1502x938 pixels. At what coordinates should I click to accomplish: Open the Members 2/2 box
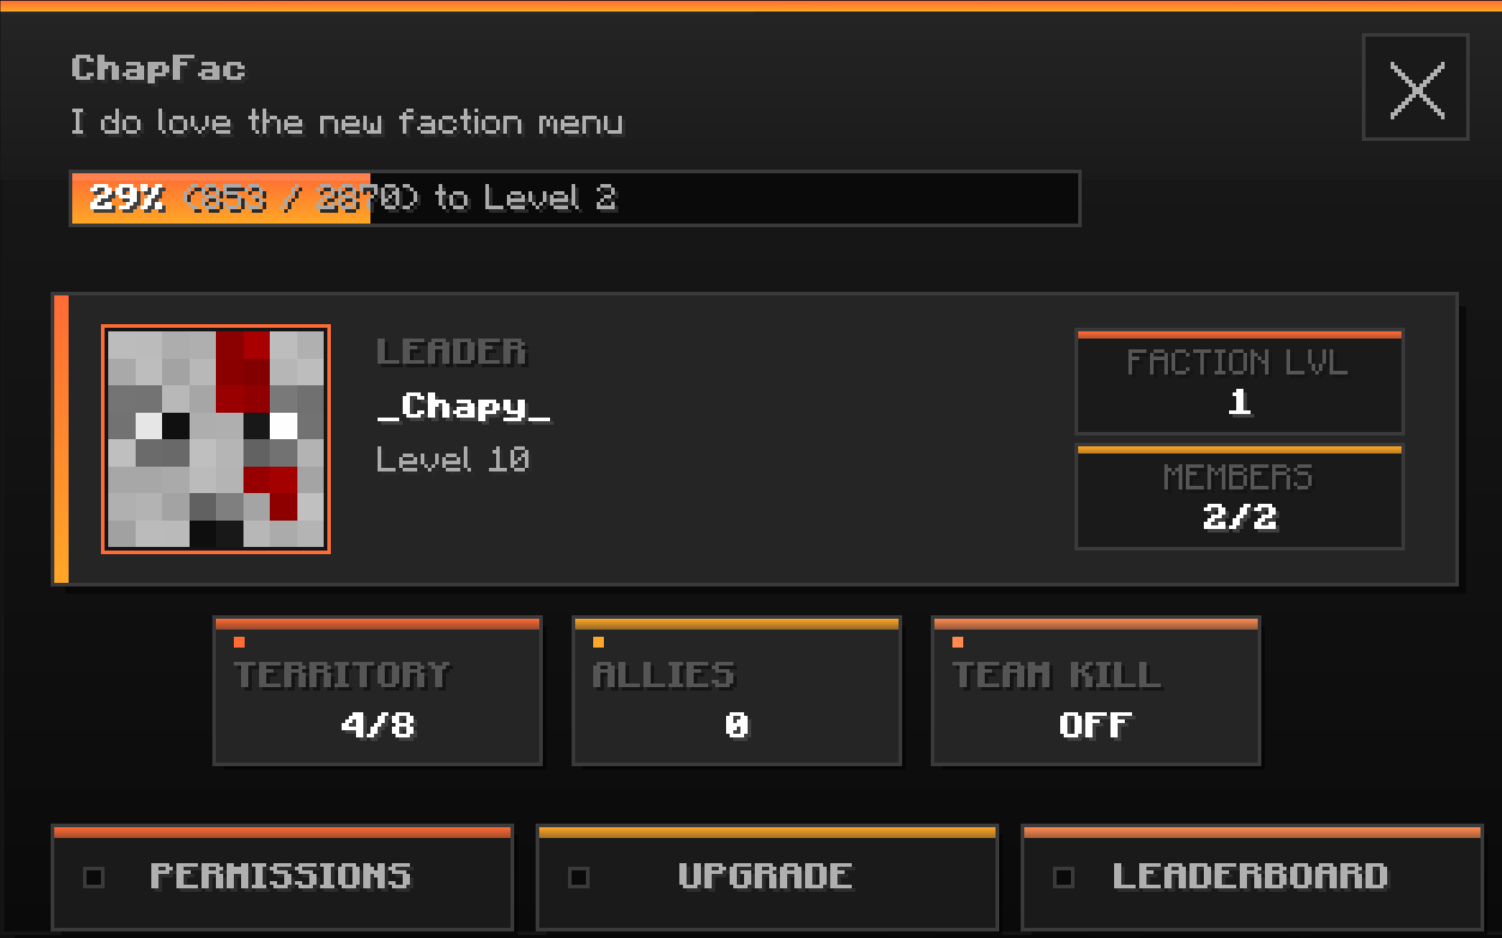[1239, 497]
